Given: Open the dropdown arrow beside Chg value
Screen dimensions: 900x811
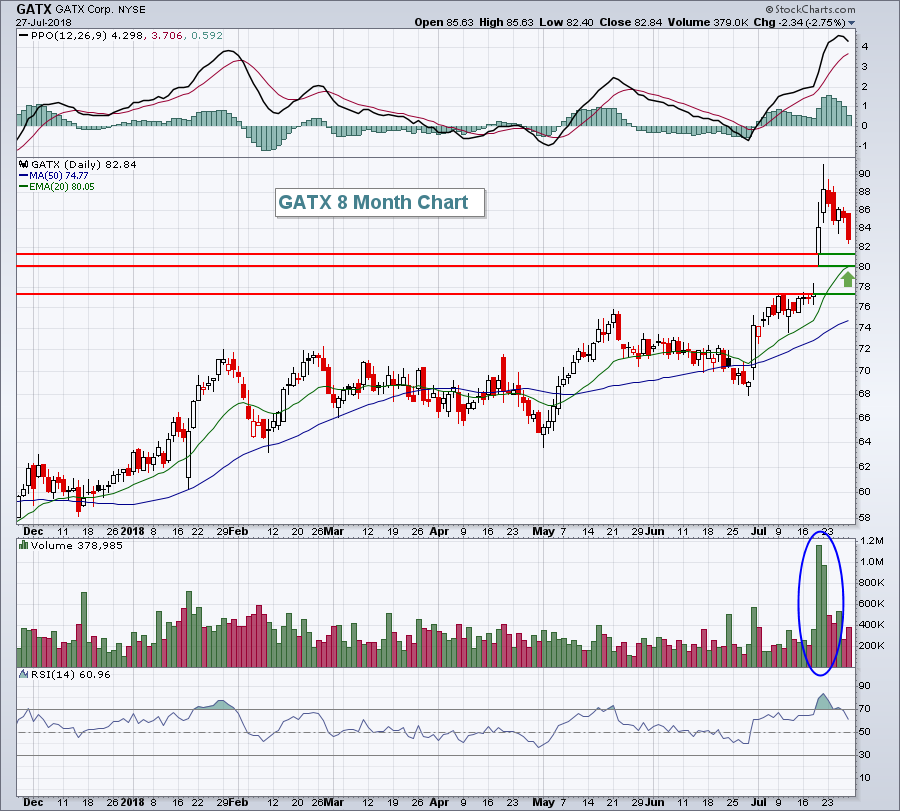Looking at the screenshot, I should (x=851, y=23).
